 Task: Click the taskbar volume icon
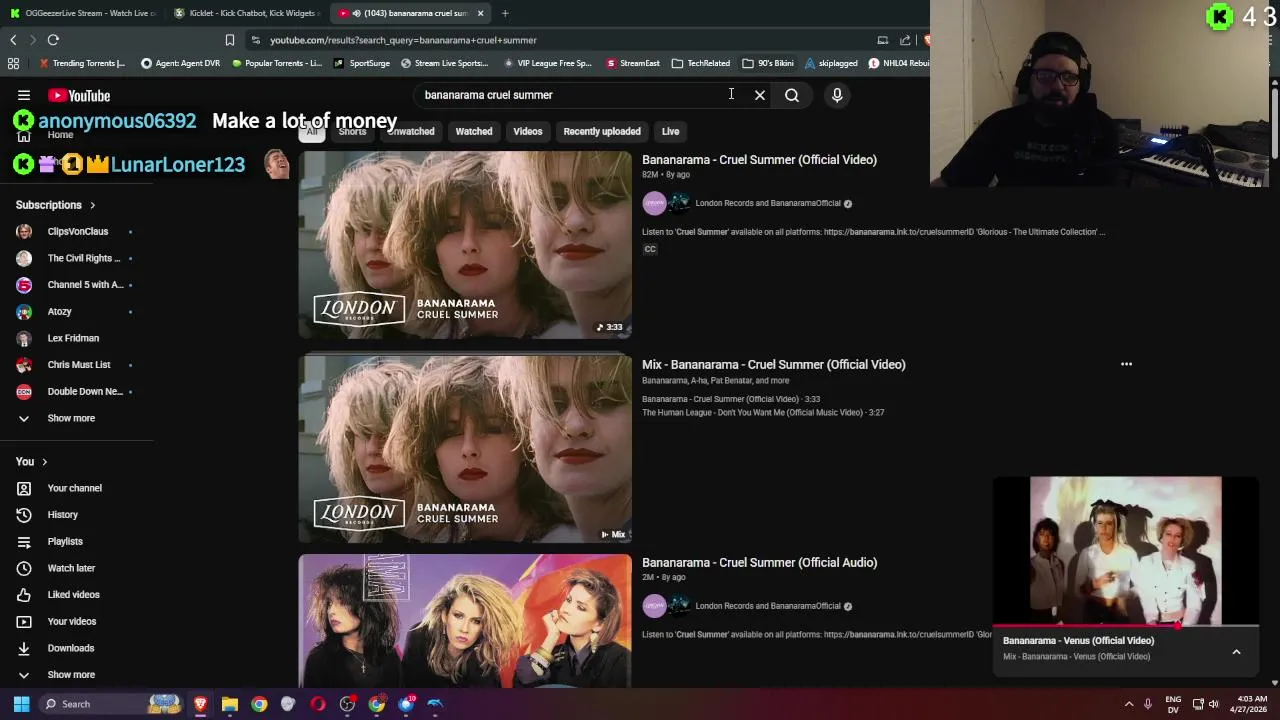pyautogui.click(x=1214, y=704)
